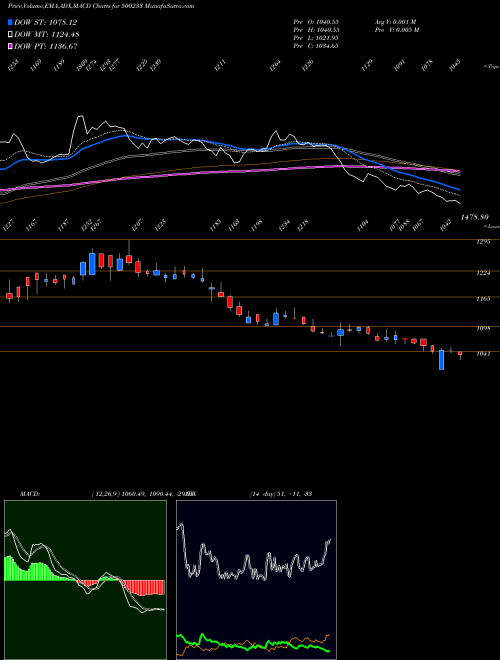Click the 'Pre V: 0.005 M' volume text
The width and height of the screenshot is (500, 660).
[397, 30]
